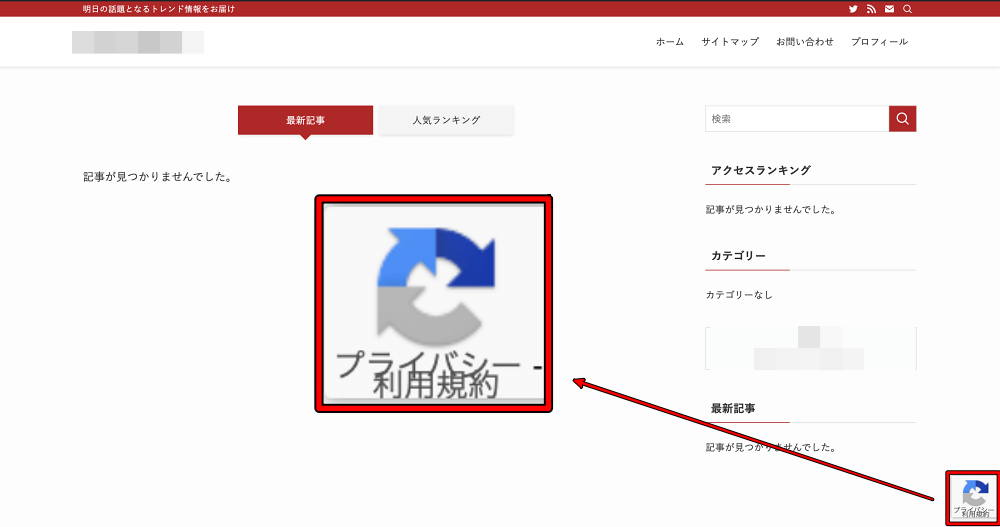Click the カテゴリー sidebar heading

pos(739,256)
